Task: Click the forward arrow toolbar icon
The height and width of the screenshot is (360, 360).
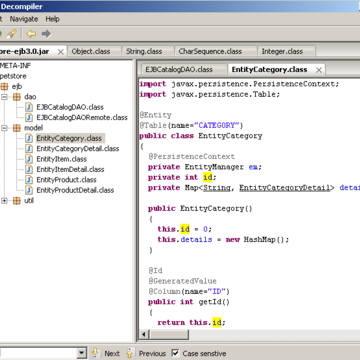Action: click(x=46, y=34)
